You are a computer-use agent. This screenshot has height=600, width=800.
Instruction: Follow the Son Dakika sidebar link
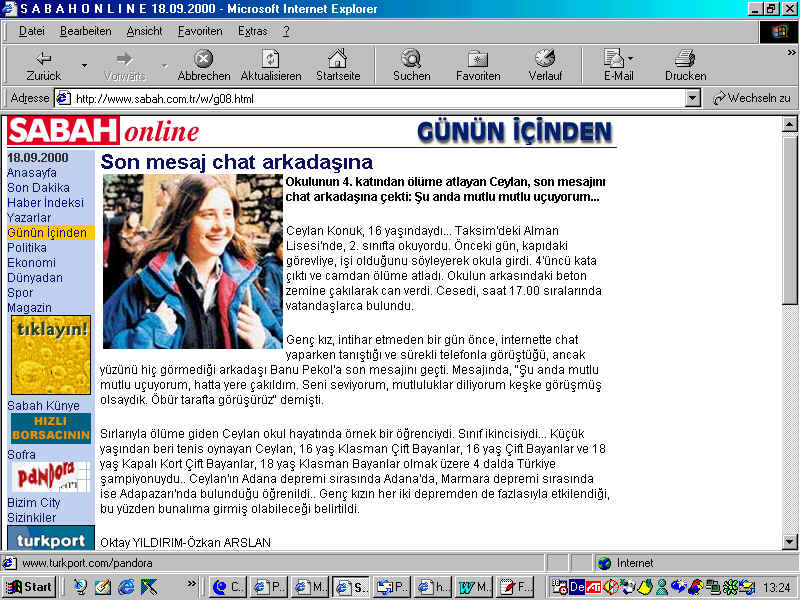click(x=38, y=188)
